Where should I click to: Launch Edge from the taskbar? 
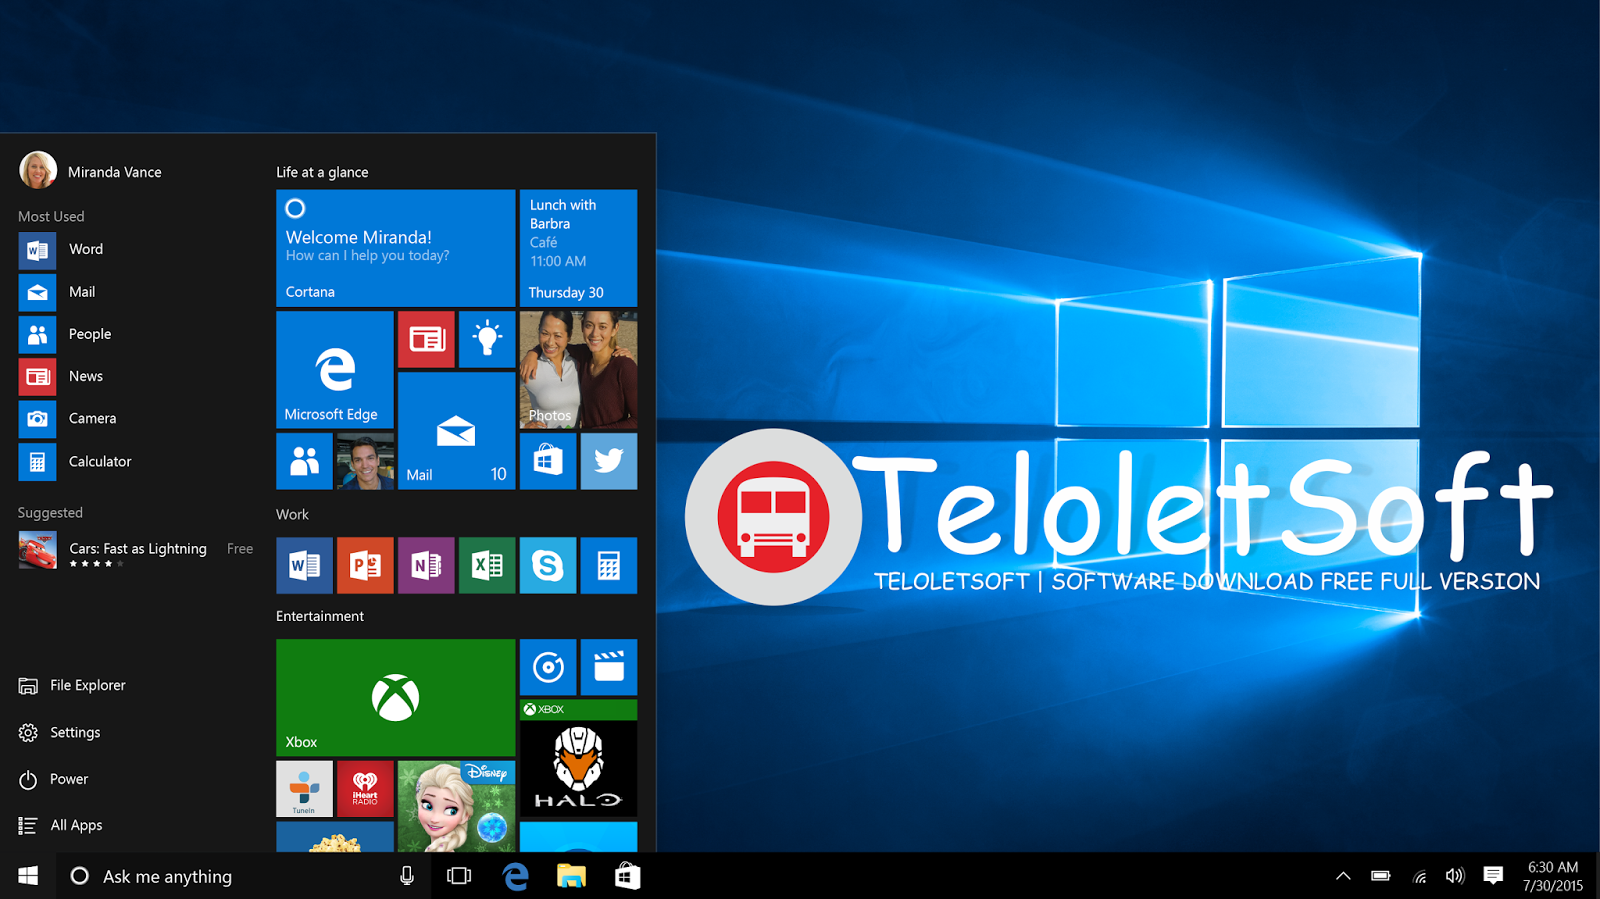515,876
